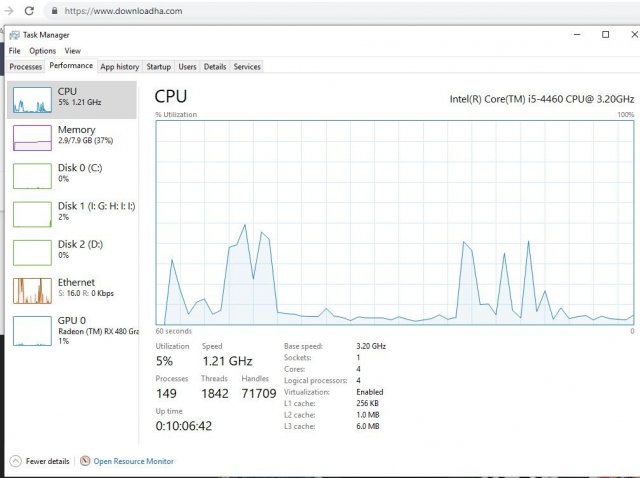Select Disk 0 (C:) graph thumbnail

click(x=32, y=175)
